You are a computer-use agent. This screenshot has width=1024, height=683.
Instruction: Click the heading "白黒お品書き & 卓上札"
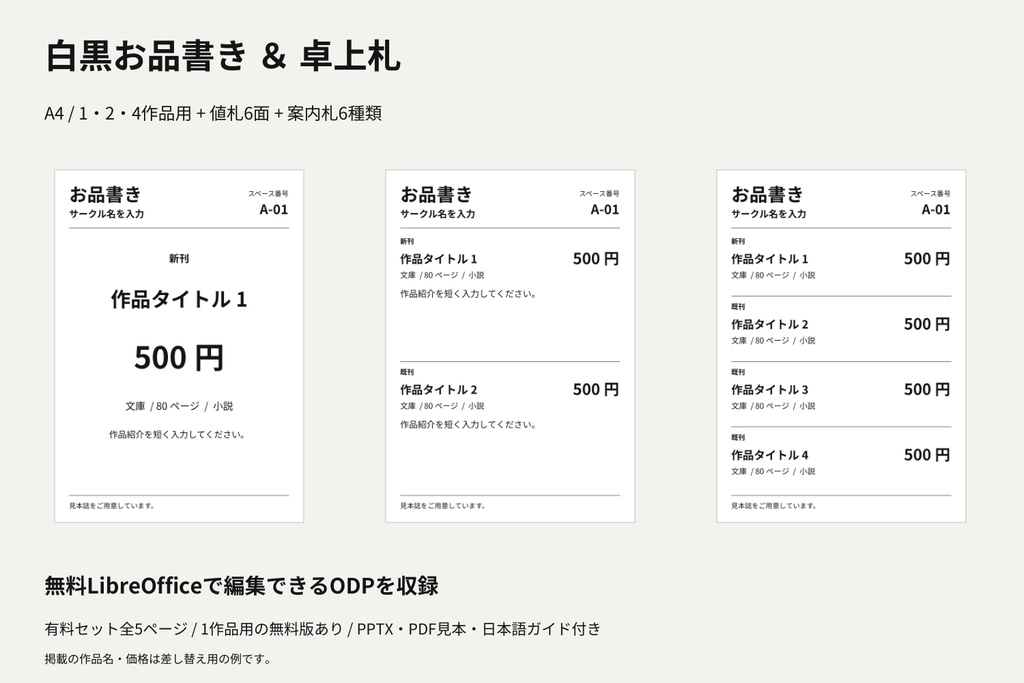click(x=223, y=56)
